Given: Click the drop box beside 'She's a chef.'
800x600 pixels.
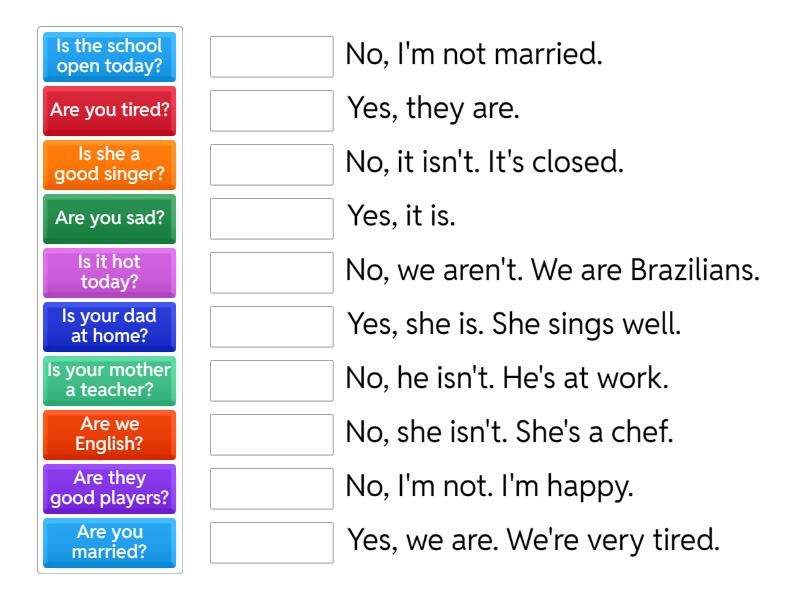Looking at the screenshot, I should [272, 435].
